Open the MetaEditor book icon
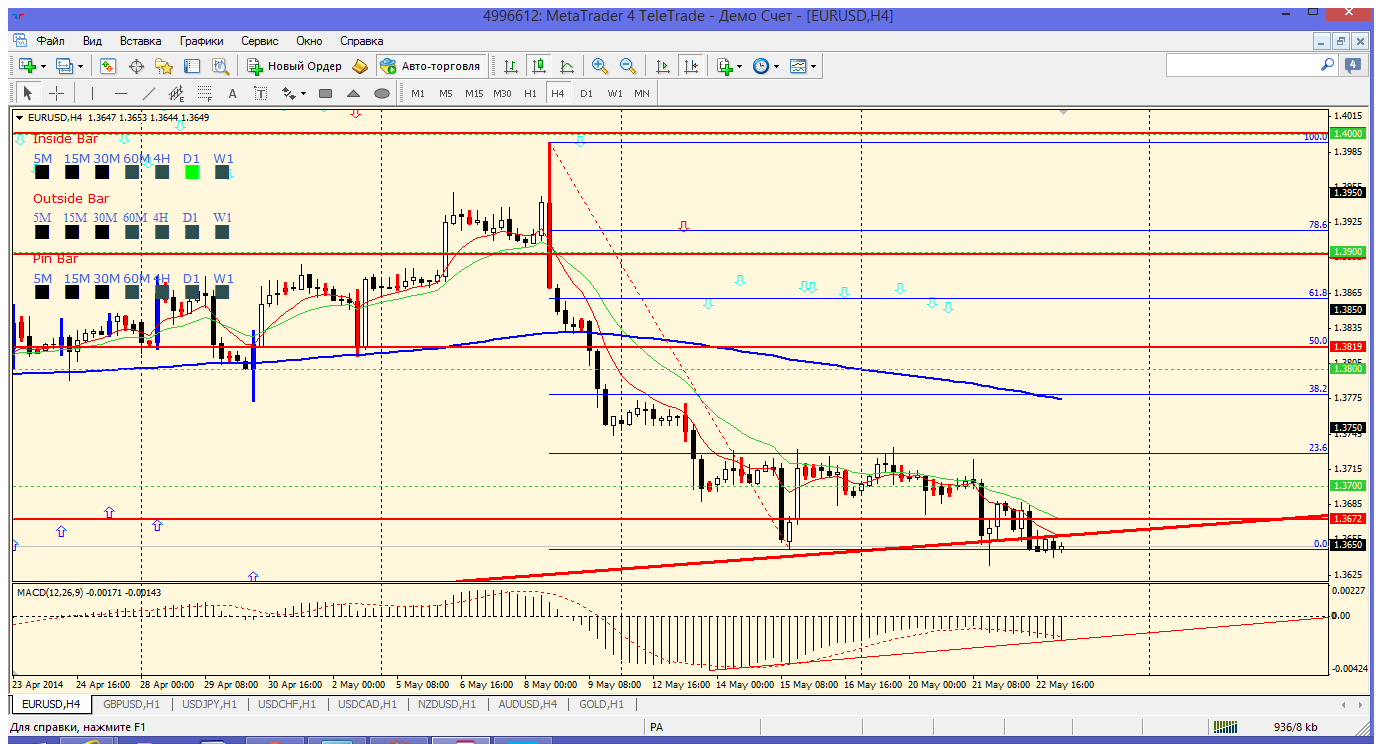 (360, 66)
